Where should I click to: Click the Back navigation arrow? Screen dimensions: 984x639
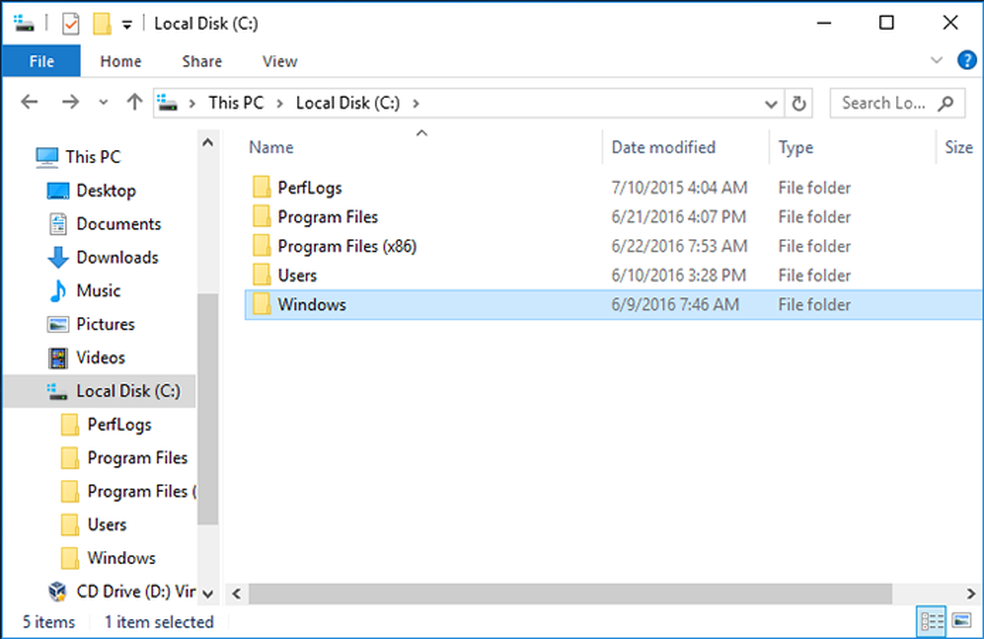pos(29,102)
